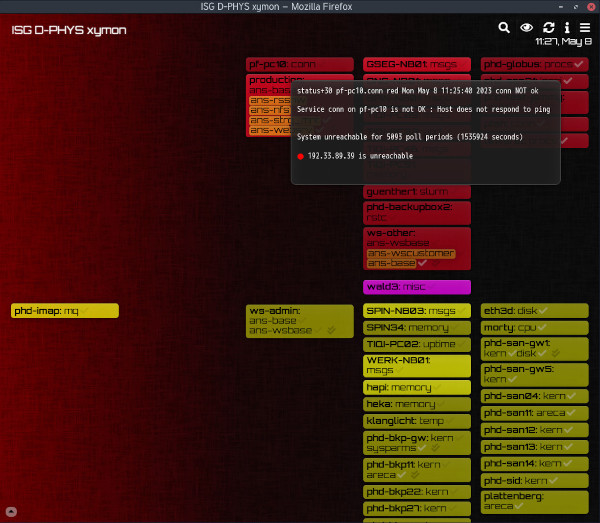Click double-check icon in phd-bkp11 tile
Screen dimensions: 600x523
click(415, 475)
